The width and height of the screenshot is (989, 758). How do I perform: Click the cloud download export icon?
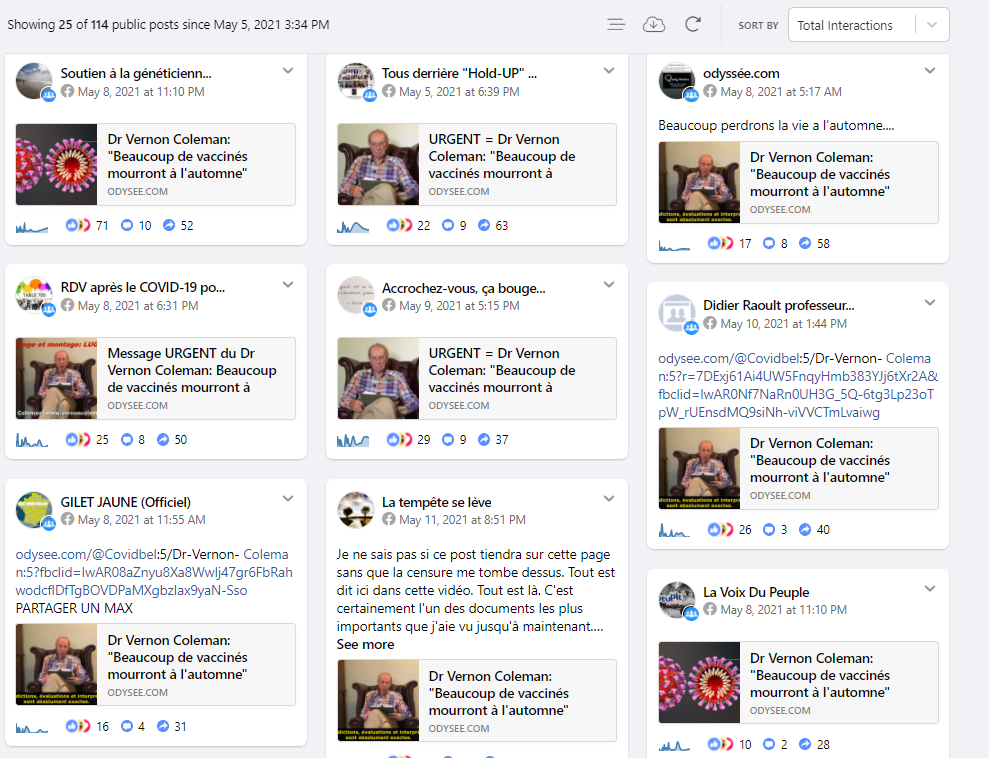654,25
